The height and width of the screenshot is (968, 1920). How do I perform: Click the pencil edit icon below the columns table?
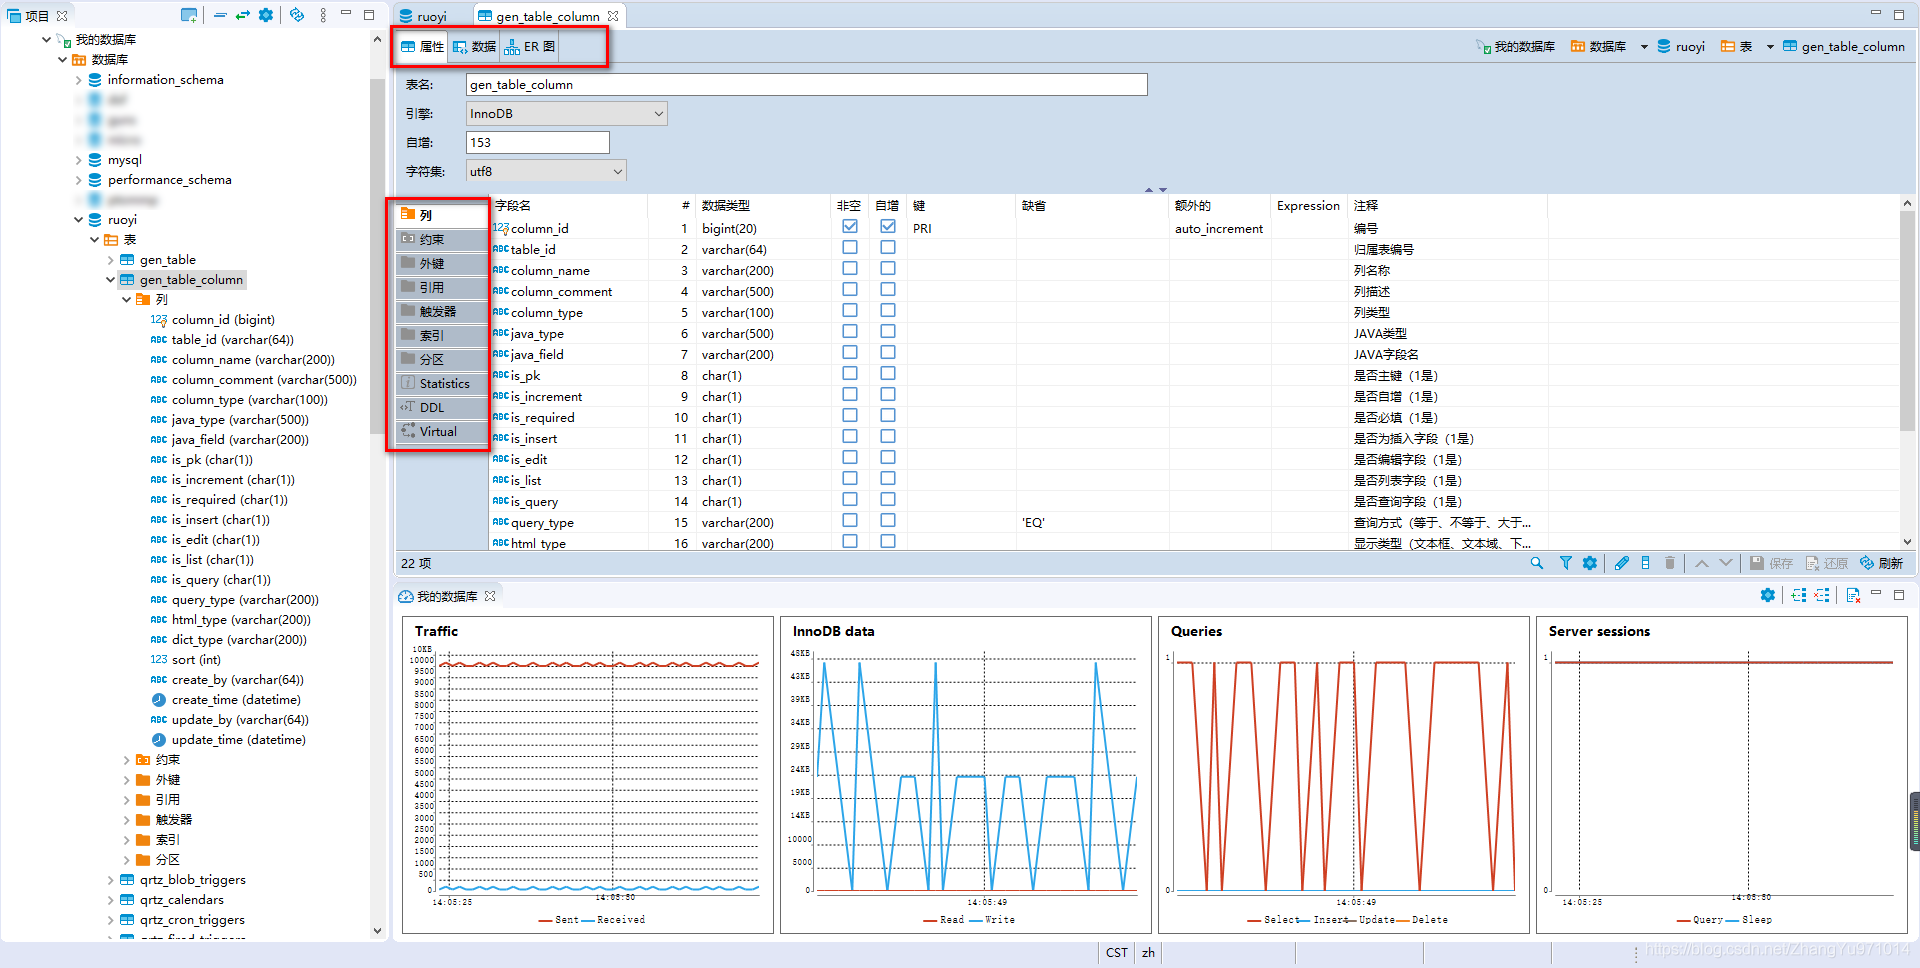point(1622,563)
